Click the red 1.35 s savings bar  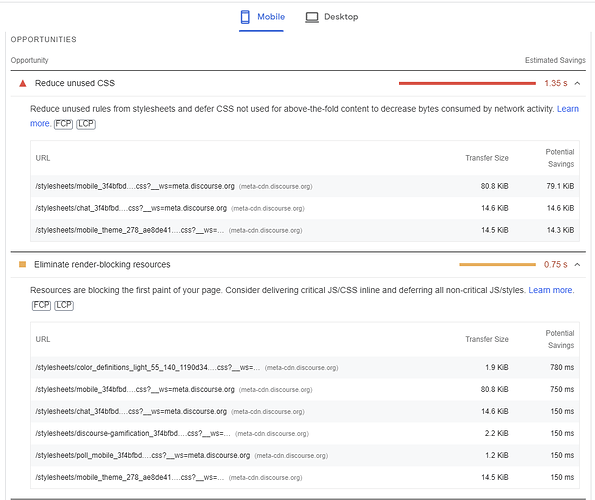click(x=467, y=83)
